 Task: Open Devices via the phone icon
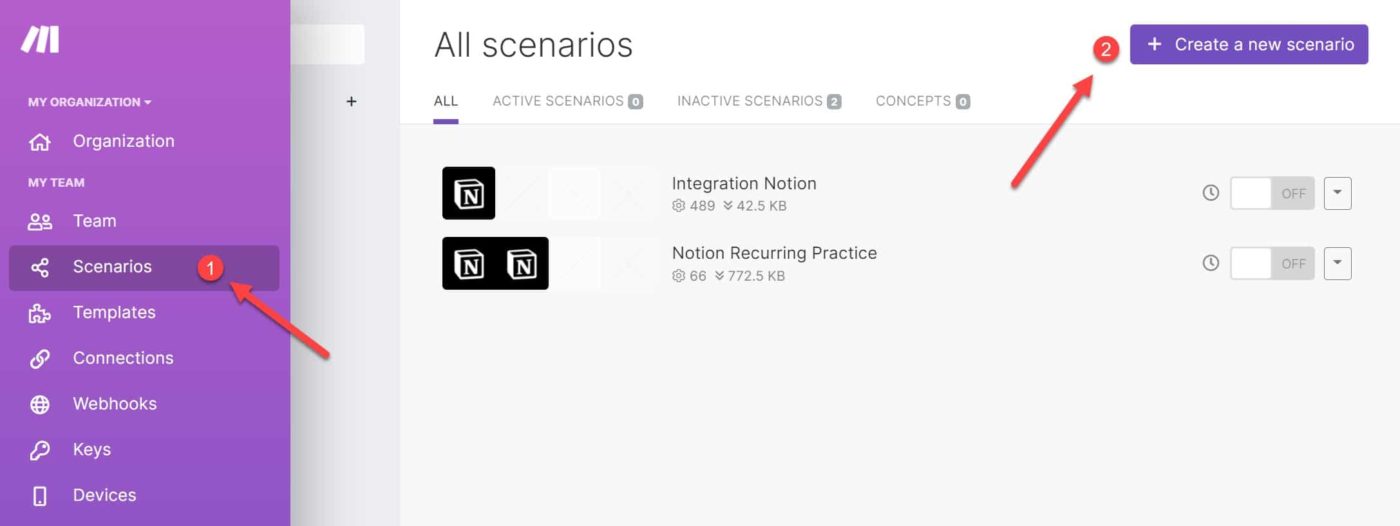click(40, 496)
